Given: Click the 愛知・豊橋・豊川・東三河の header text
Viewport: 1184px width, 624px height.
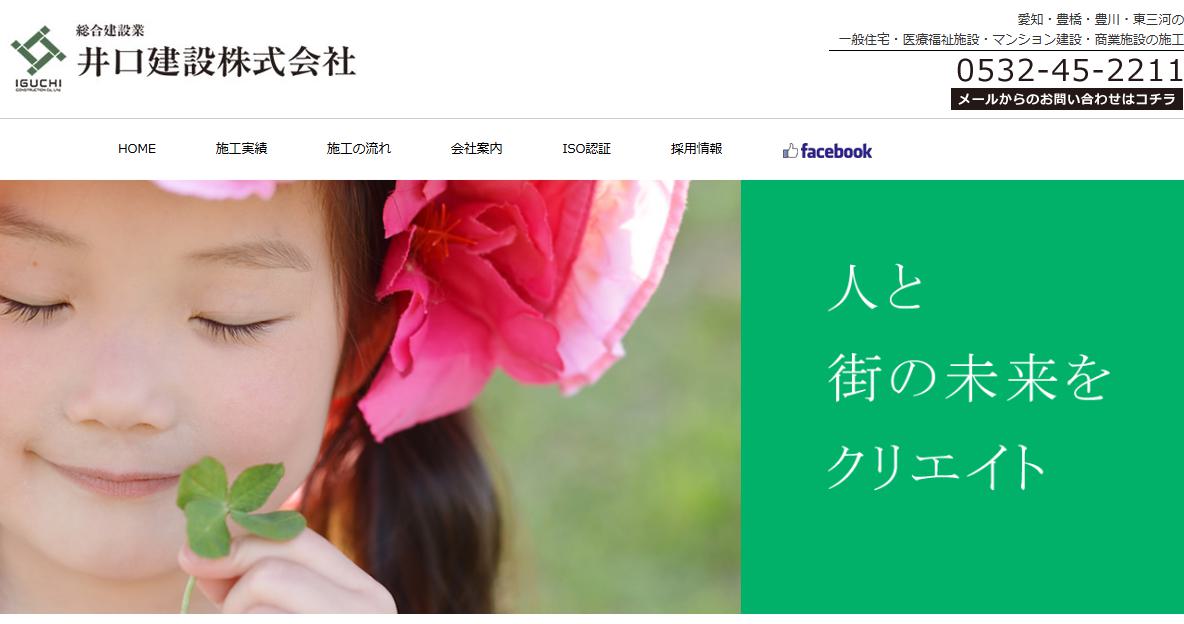Looking at the screenshot, I should point(1100,20).
